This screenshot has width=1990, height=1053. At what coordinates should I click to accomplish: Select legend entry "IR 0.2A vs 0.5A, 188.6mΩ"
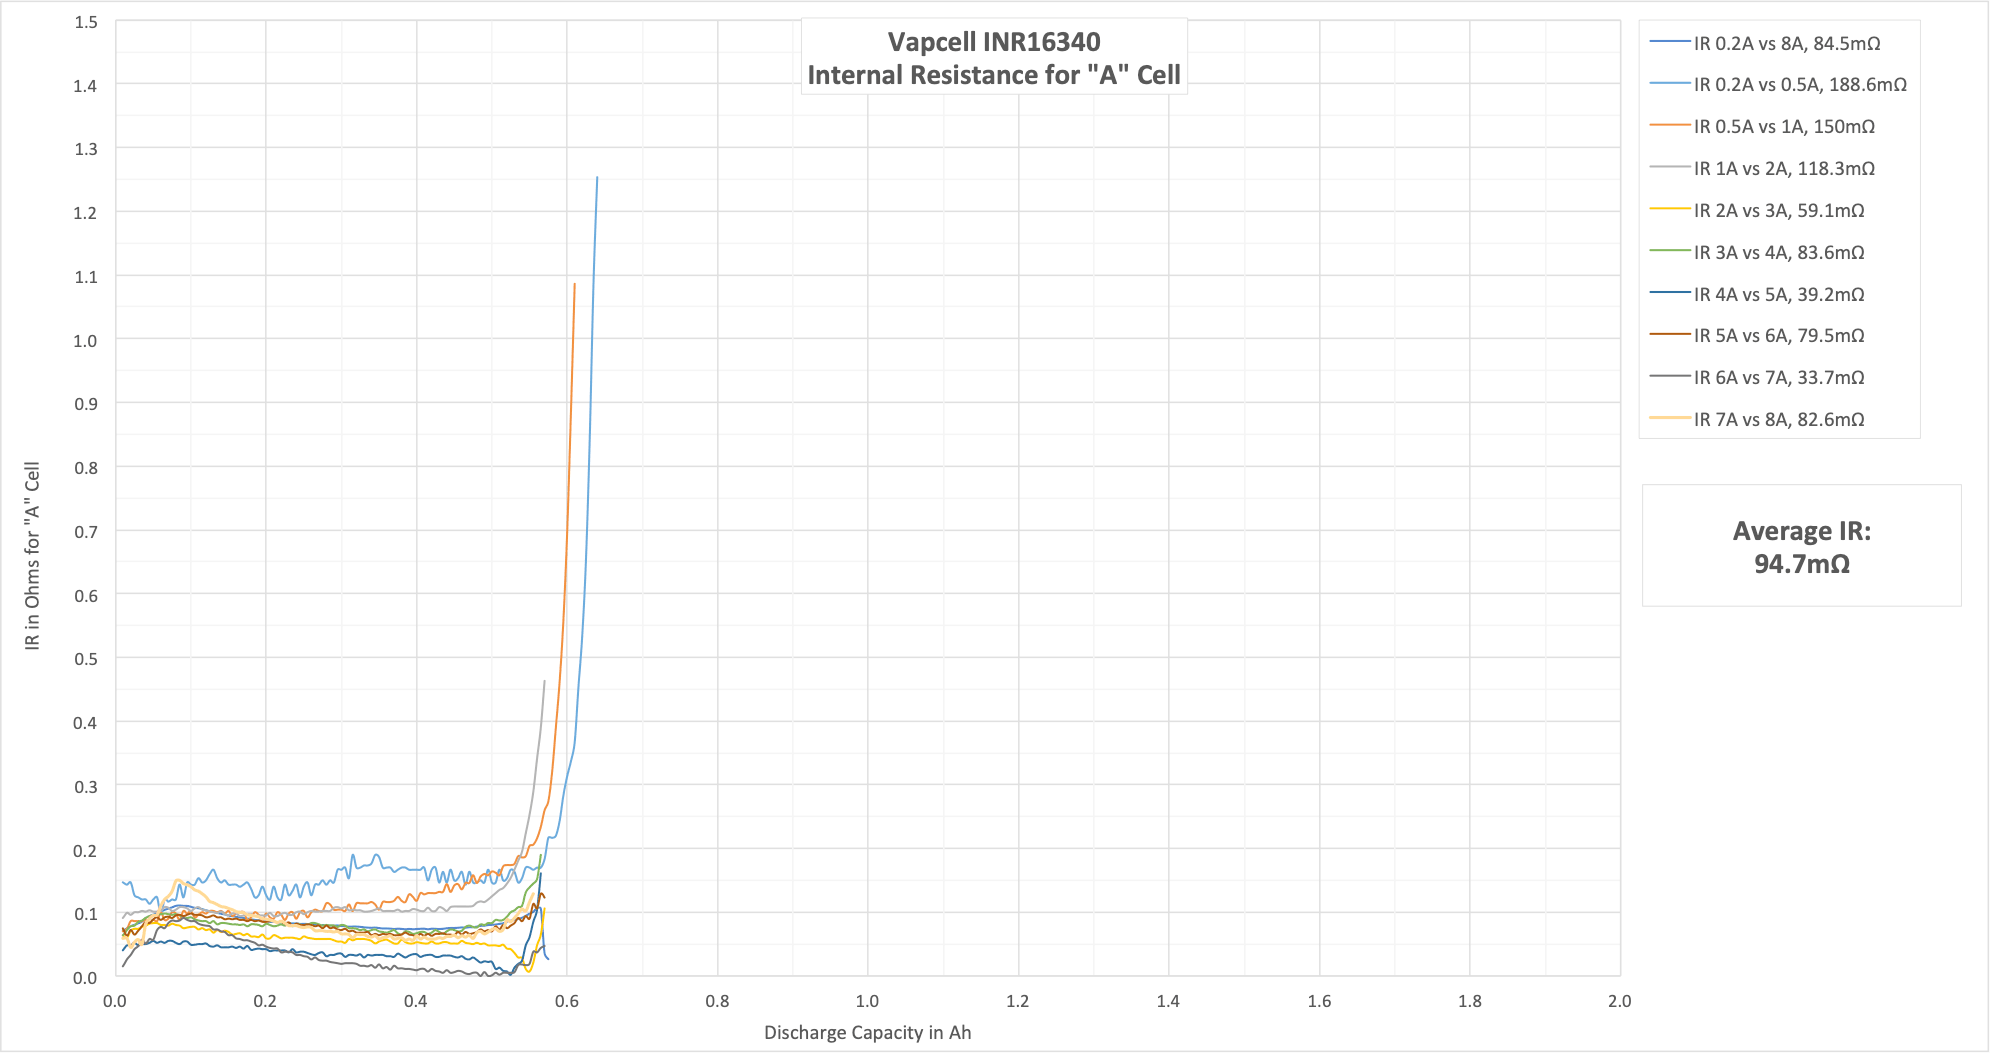[x=1799, y=85]
